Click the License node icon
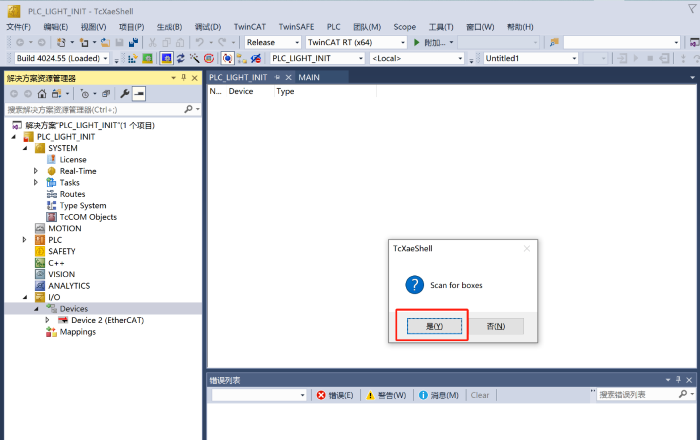The image size is (700, 440). point(51,159)
